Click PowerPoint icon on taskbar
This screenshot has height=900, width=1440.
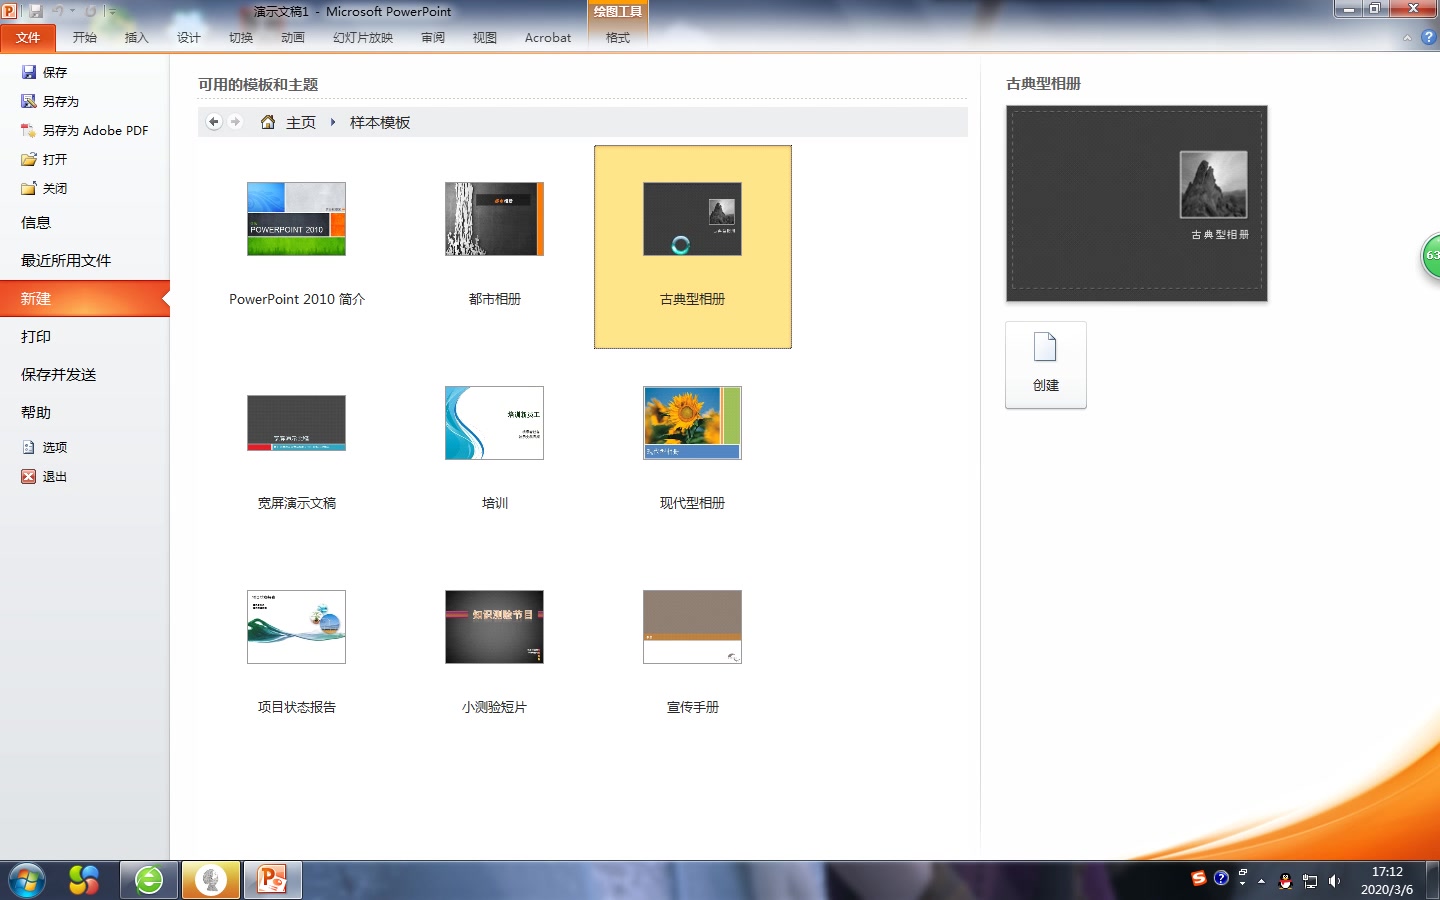(273, 880)
